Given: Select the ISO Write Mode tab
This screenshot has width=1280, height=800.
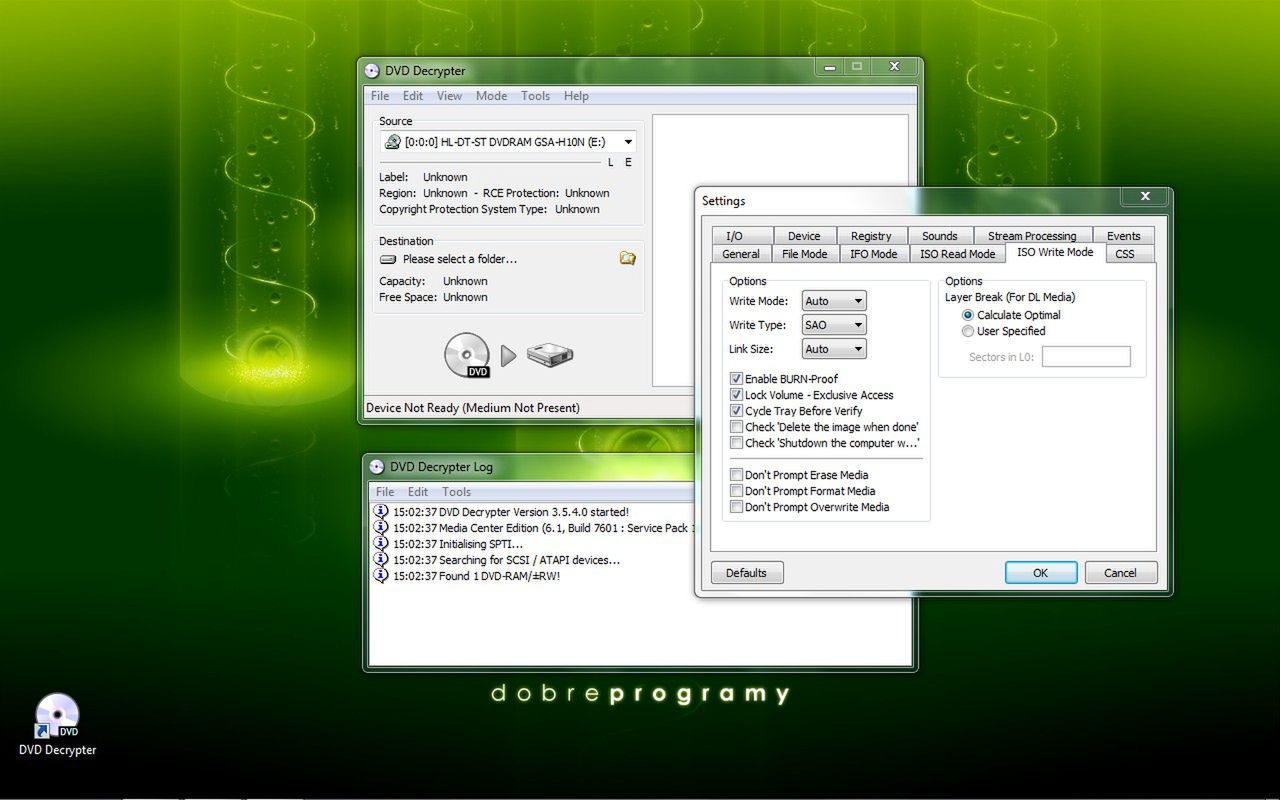Looking at the screenshot, I should pyautogui.click(x=1055, y=252).
